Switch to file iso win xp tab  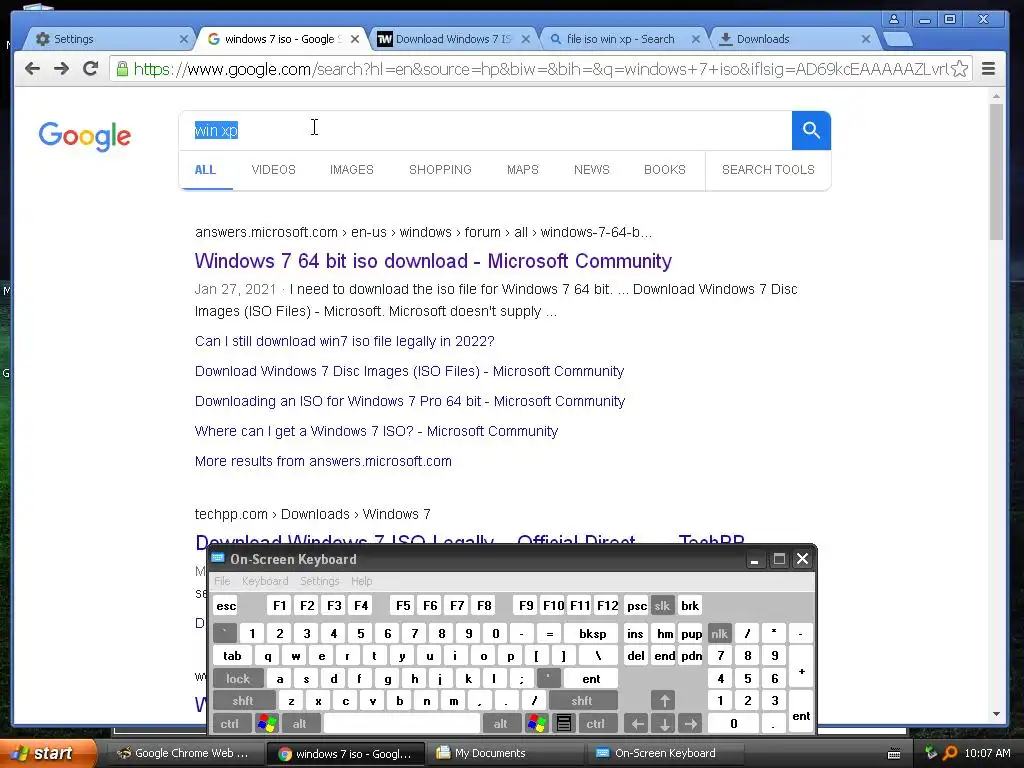point(620,39)
